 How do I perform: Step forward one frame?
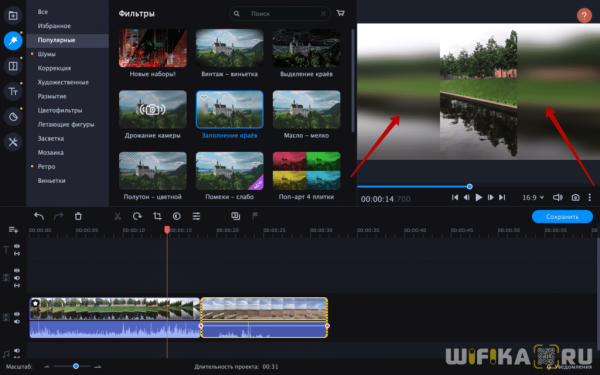490,197
